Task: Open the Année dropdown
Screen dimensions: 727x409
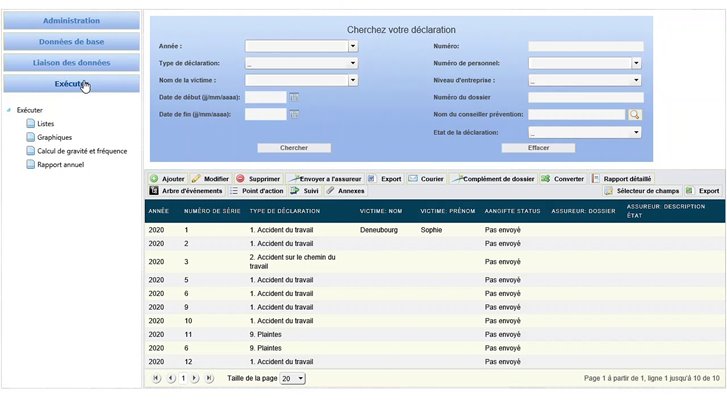Action: click(352, 45)
